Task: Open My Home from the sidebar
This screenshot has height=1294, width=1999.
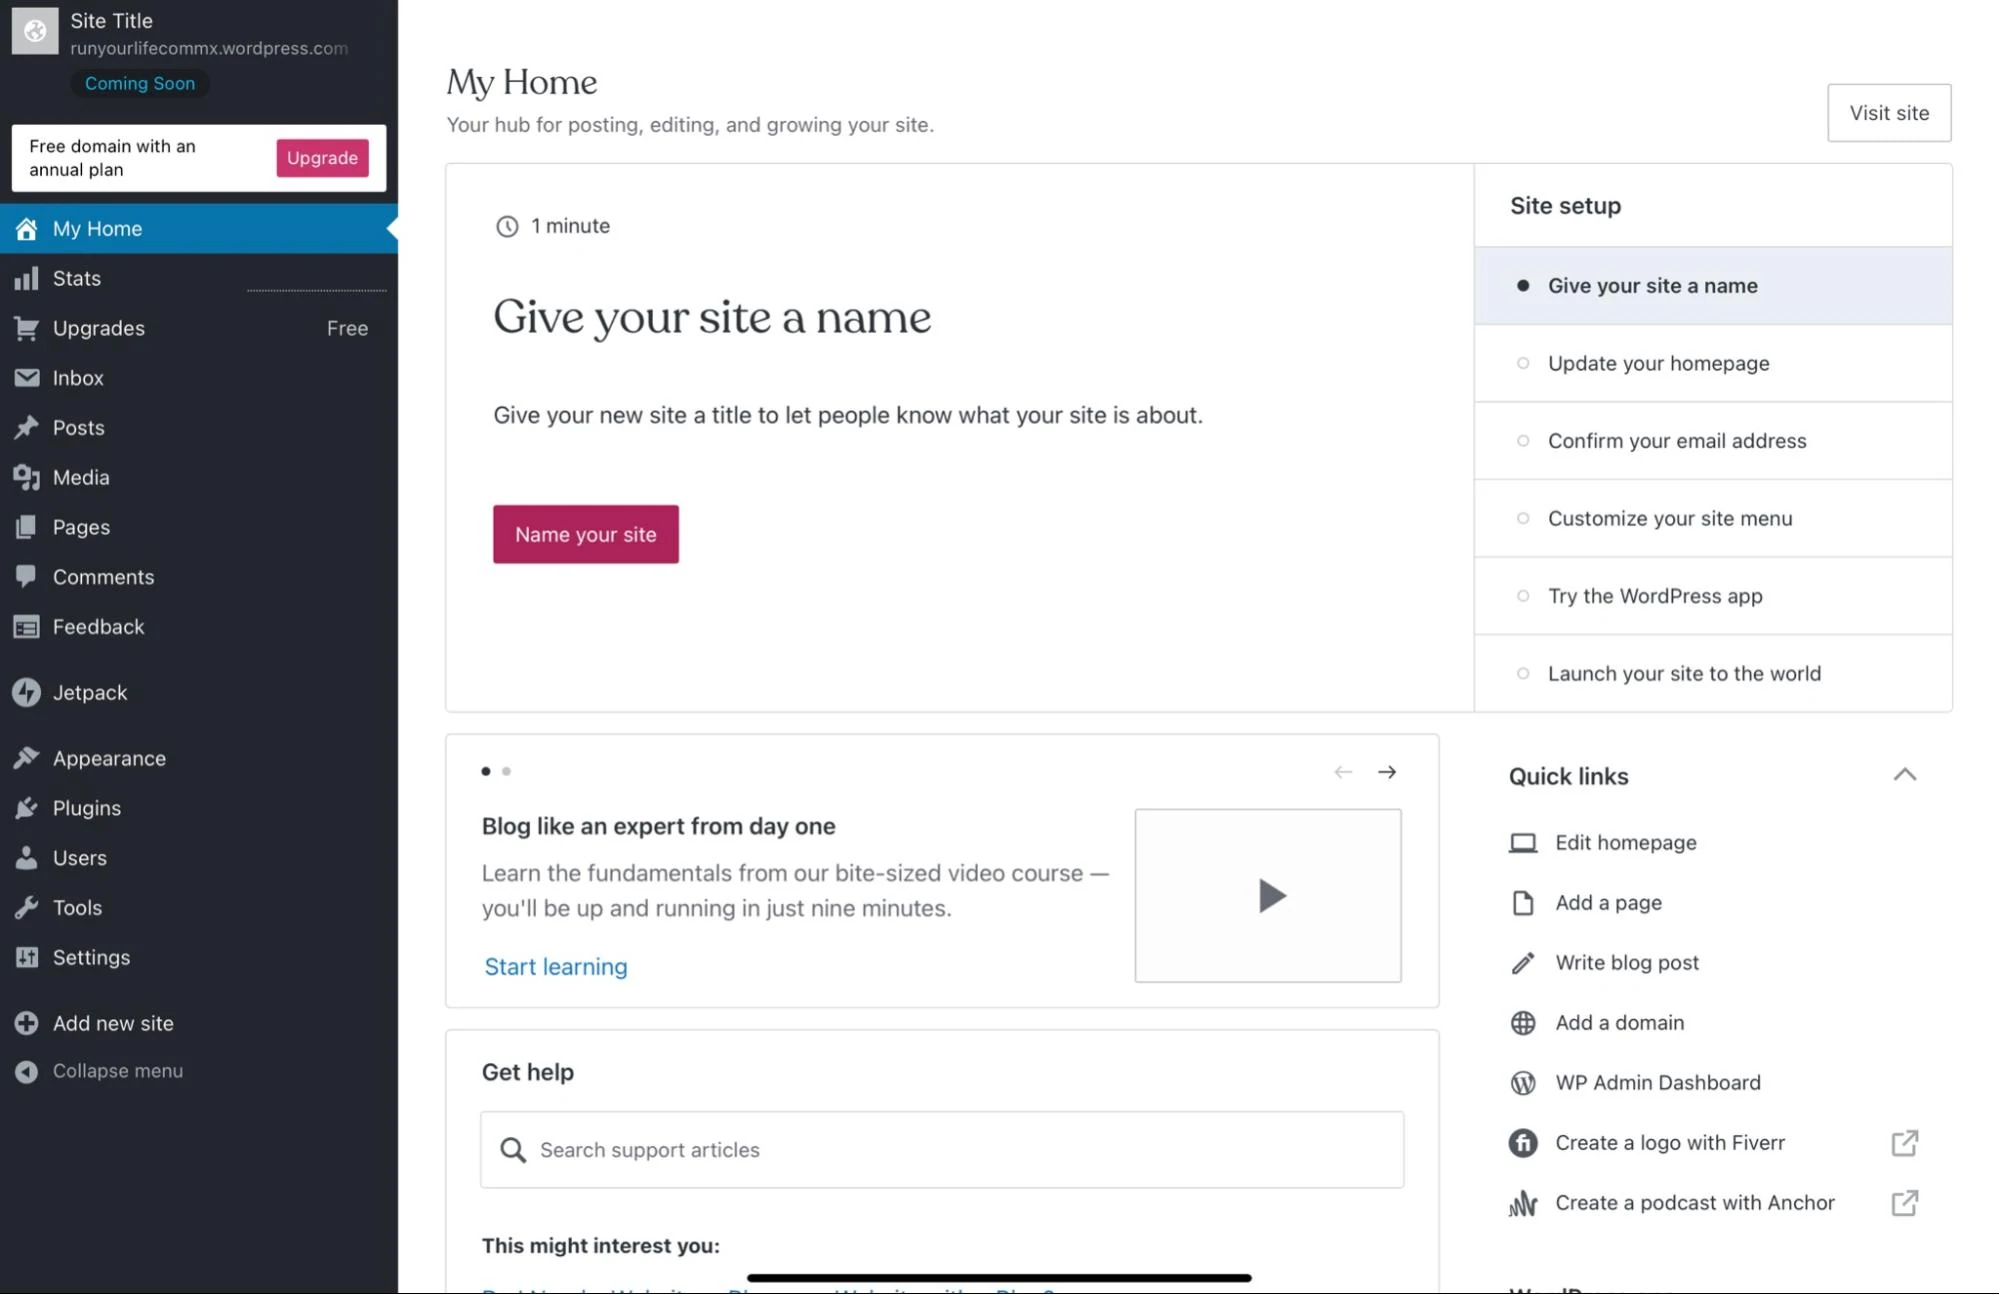Action: click(97, 228)
